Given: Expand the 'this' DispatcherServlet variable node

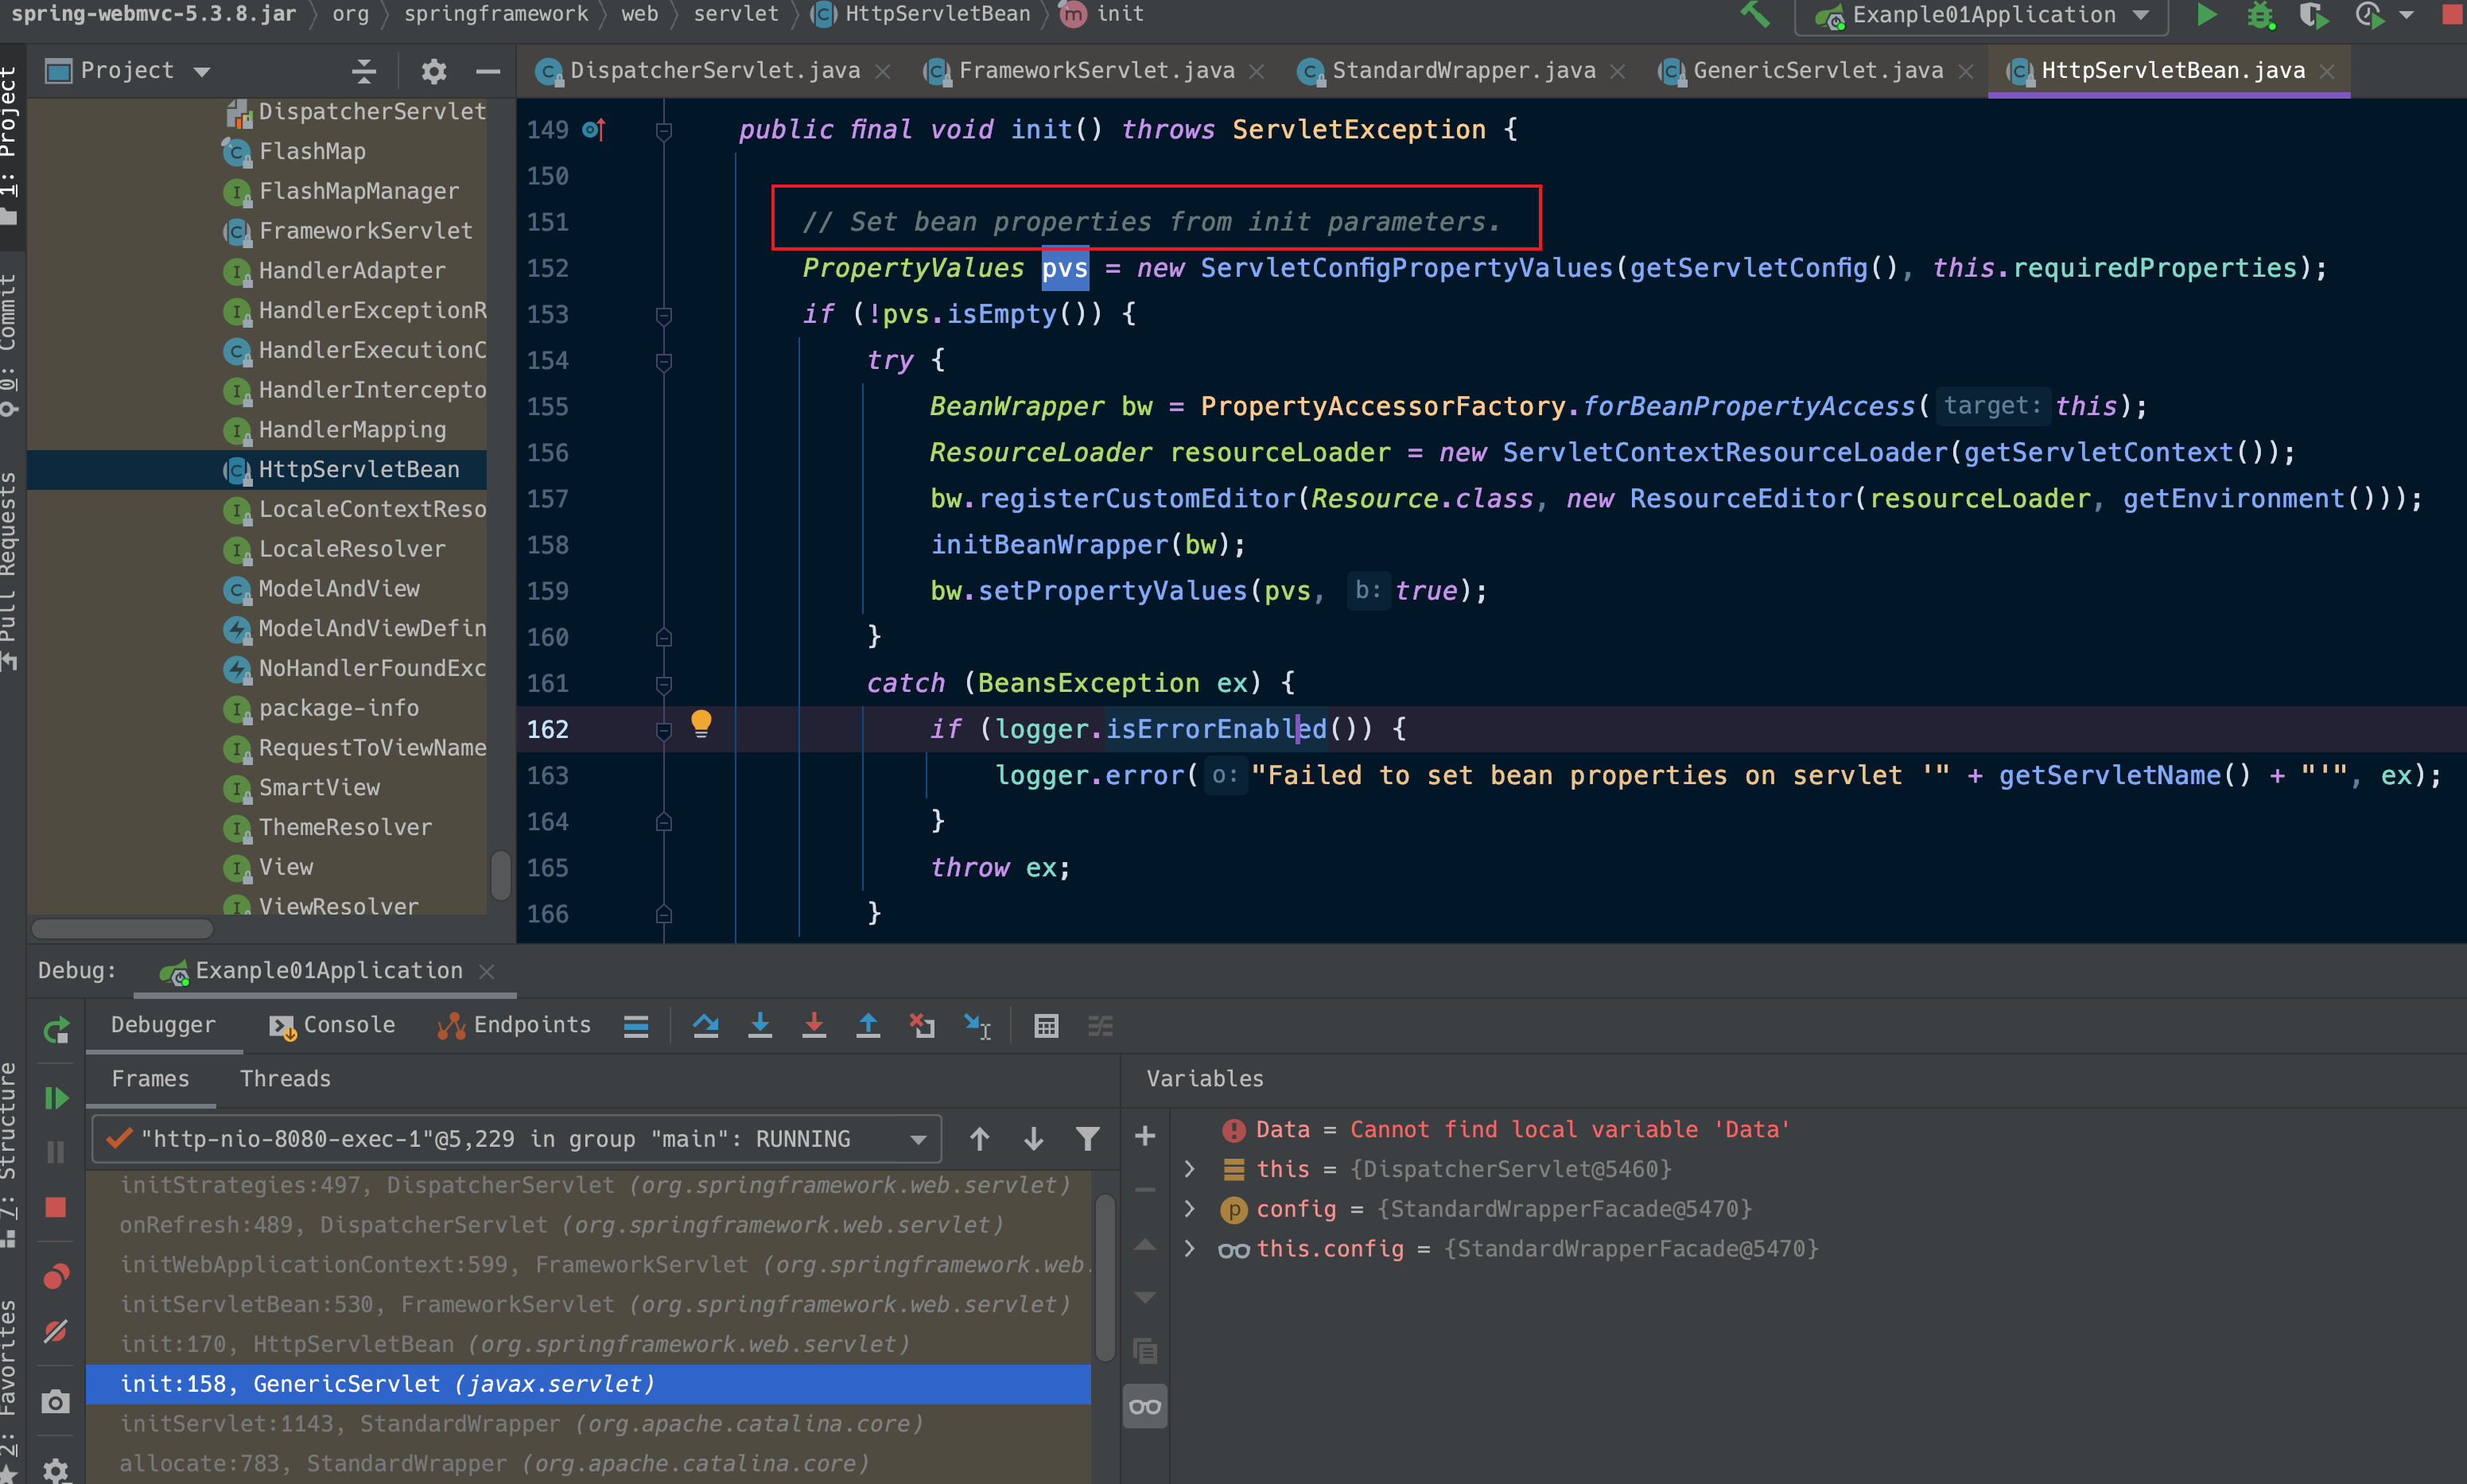Looking at the screenshot, I should [1189, 1169].
